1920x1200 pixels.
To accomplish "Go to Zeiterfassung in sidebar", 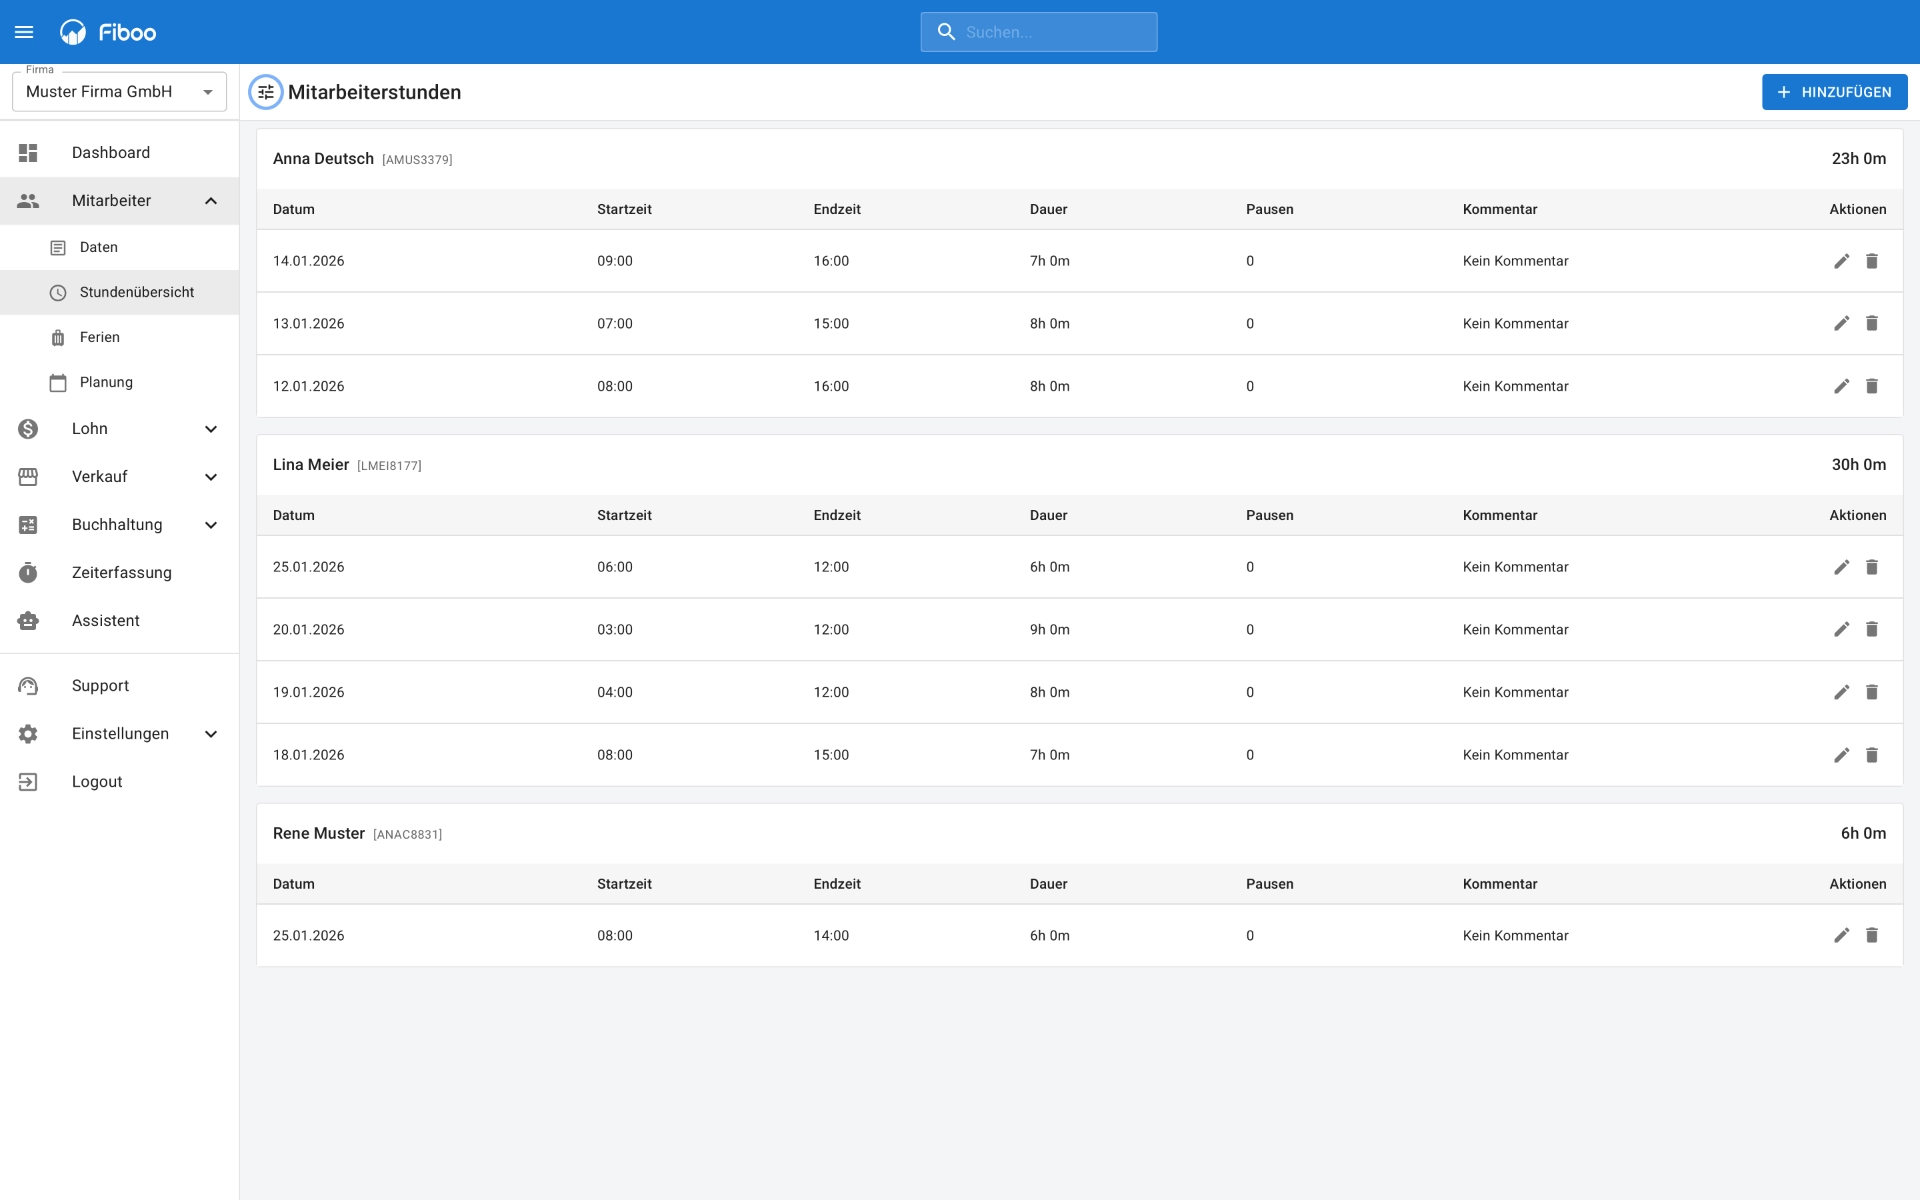I will pos(121,573).
